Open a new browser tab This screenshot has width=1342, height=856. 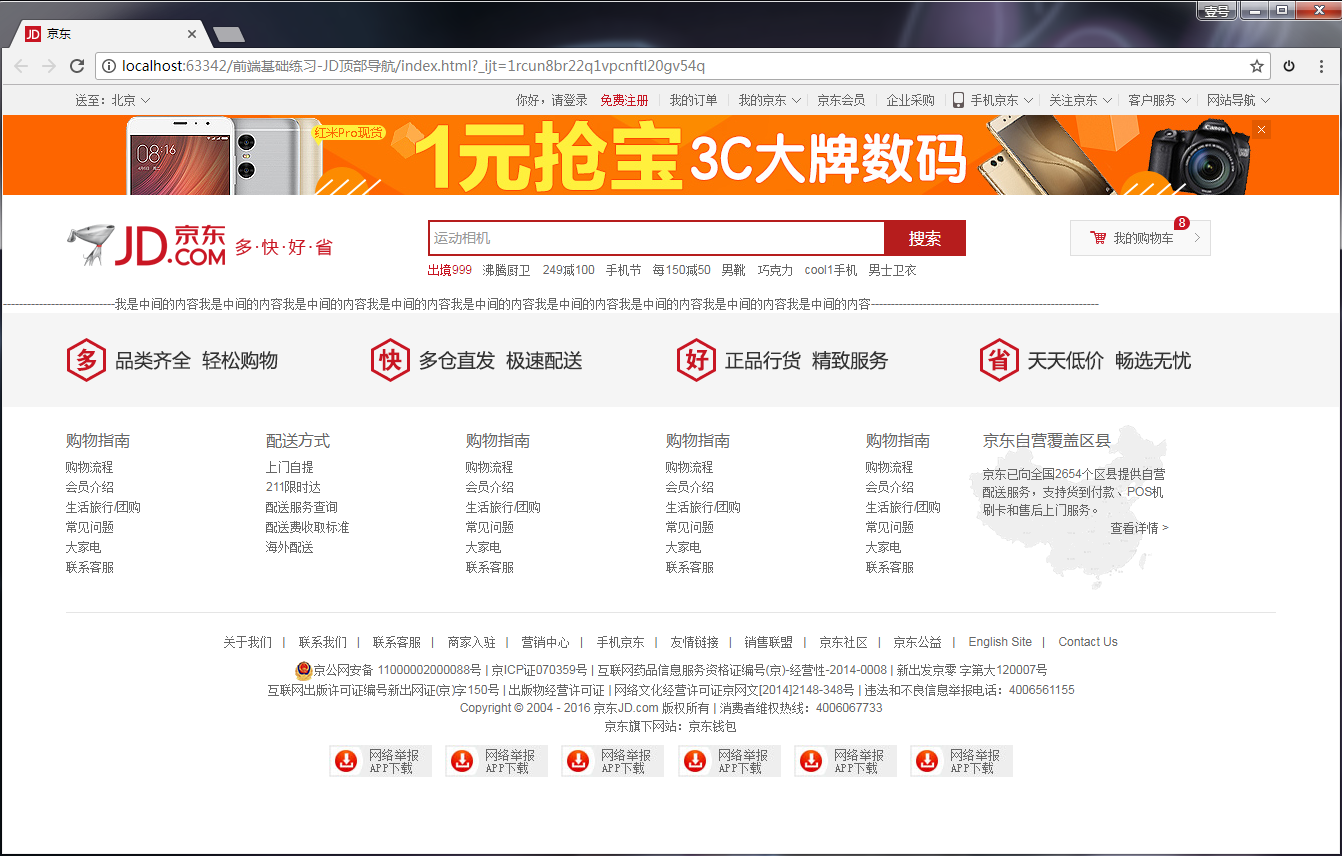click(x=229, y=35)
